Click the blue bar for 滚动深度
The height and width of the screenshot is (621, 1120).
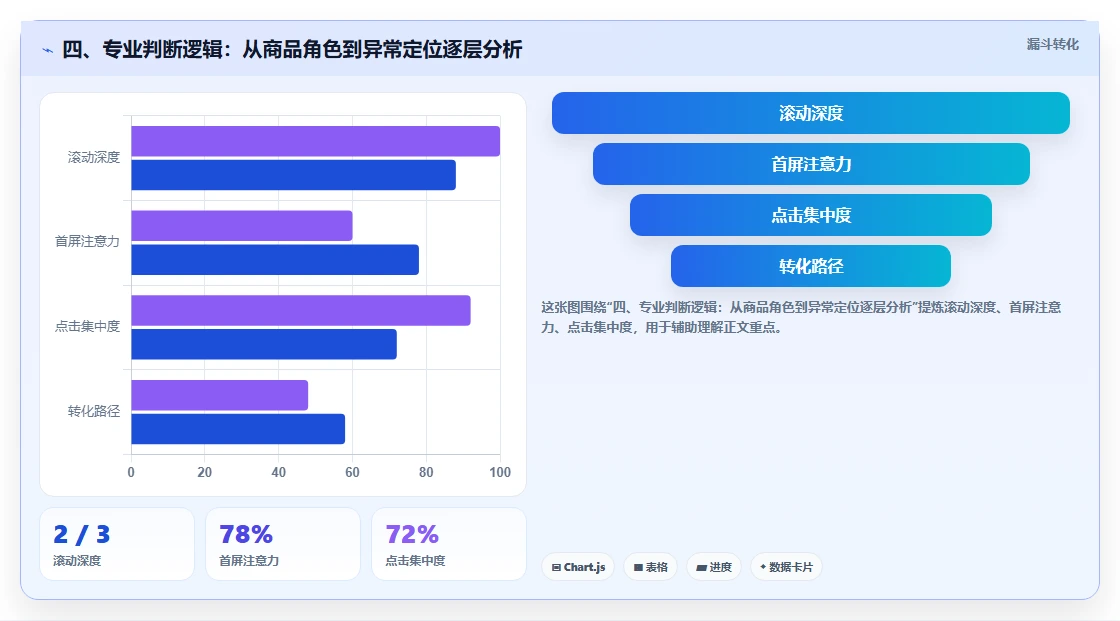[x=294, y=175]
